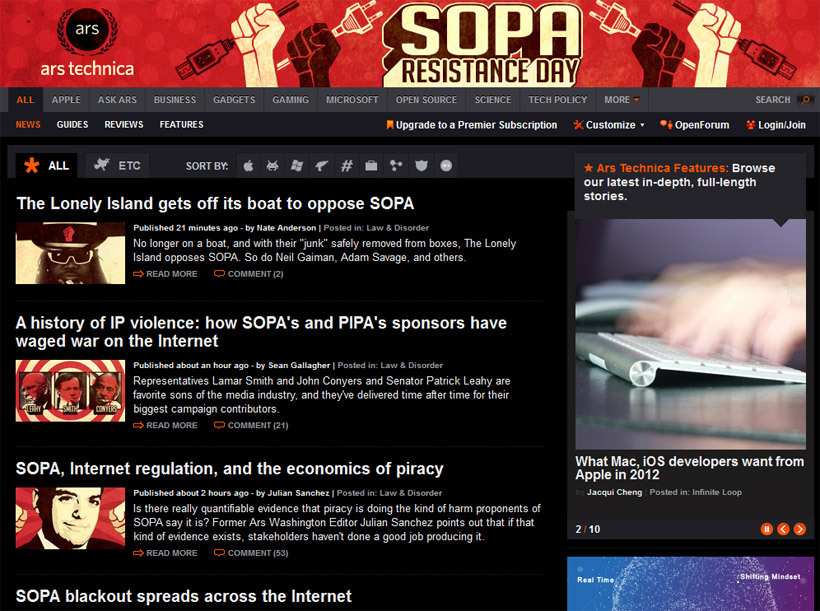Open the Customize dropdown

(610, 125)
